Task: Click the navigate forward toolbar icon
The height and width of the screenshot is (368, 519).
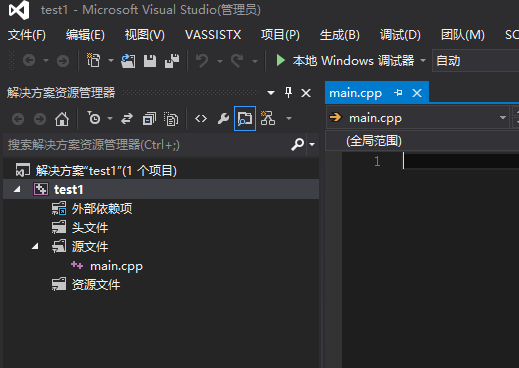Action: pyautogui.click(x=63, y=61)
